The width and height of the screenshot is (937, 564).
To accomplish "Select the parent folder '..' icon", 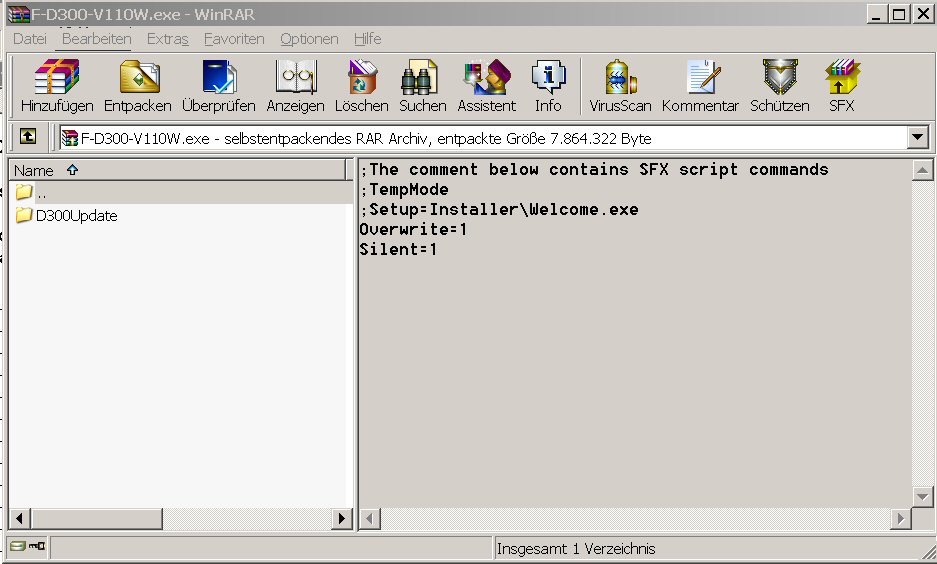I will click(x=23, y=192).
